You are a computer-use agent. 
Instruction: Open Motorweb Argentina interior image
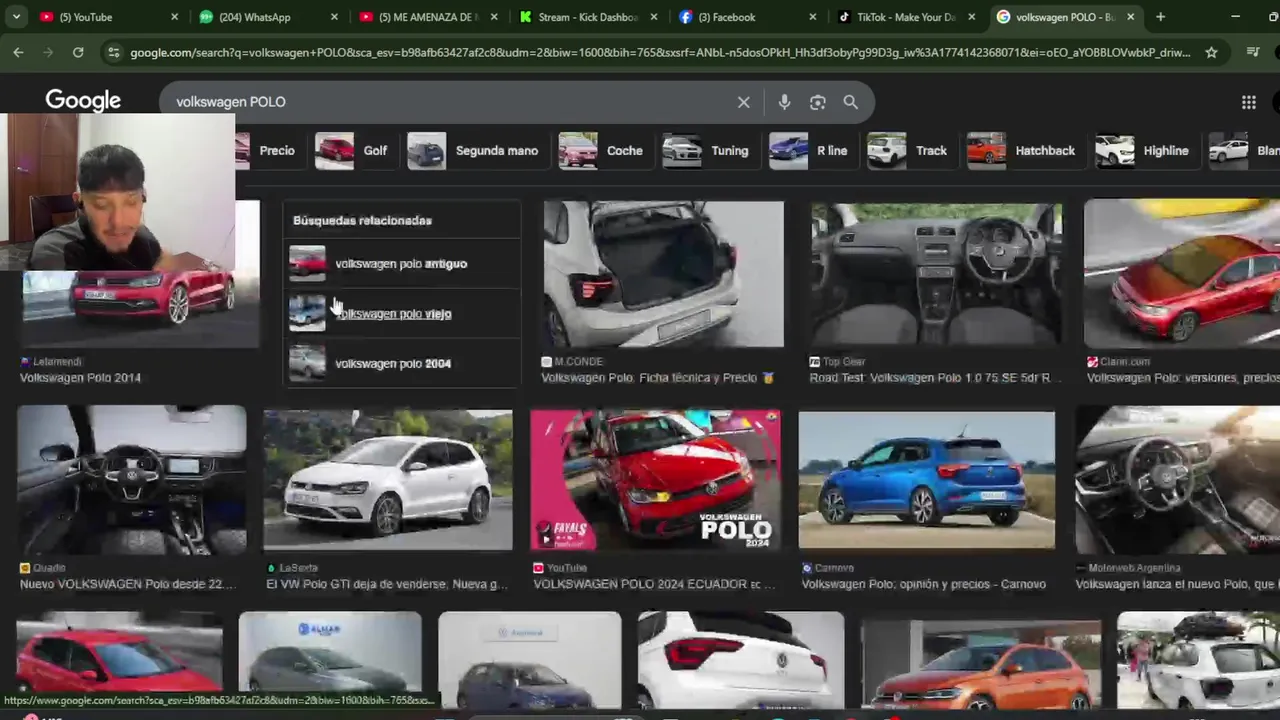tap(1178, 480)
